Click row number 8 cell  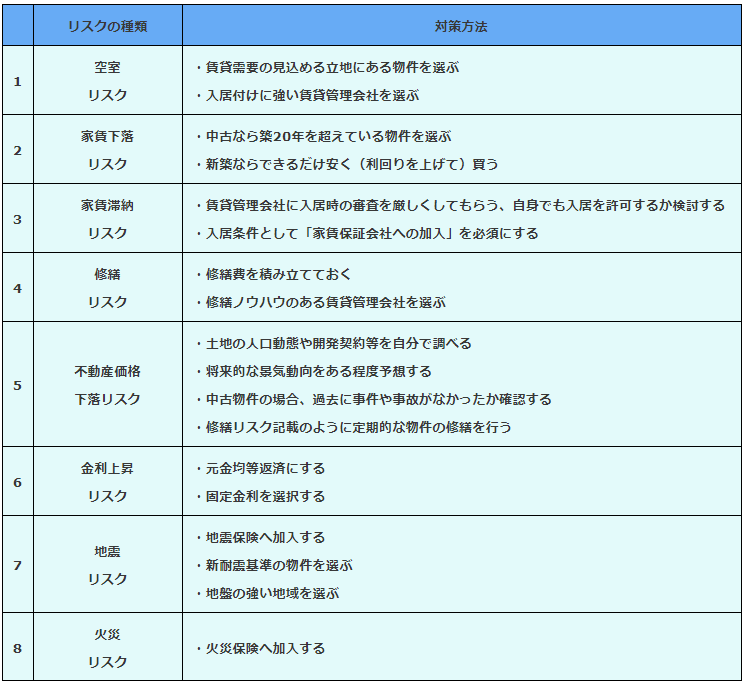18,647
